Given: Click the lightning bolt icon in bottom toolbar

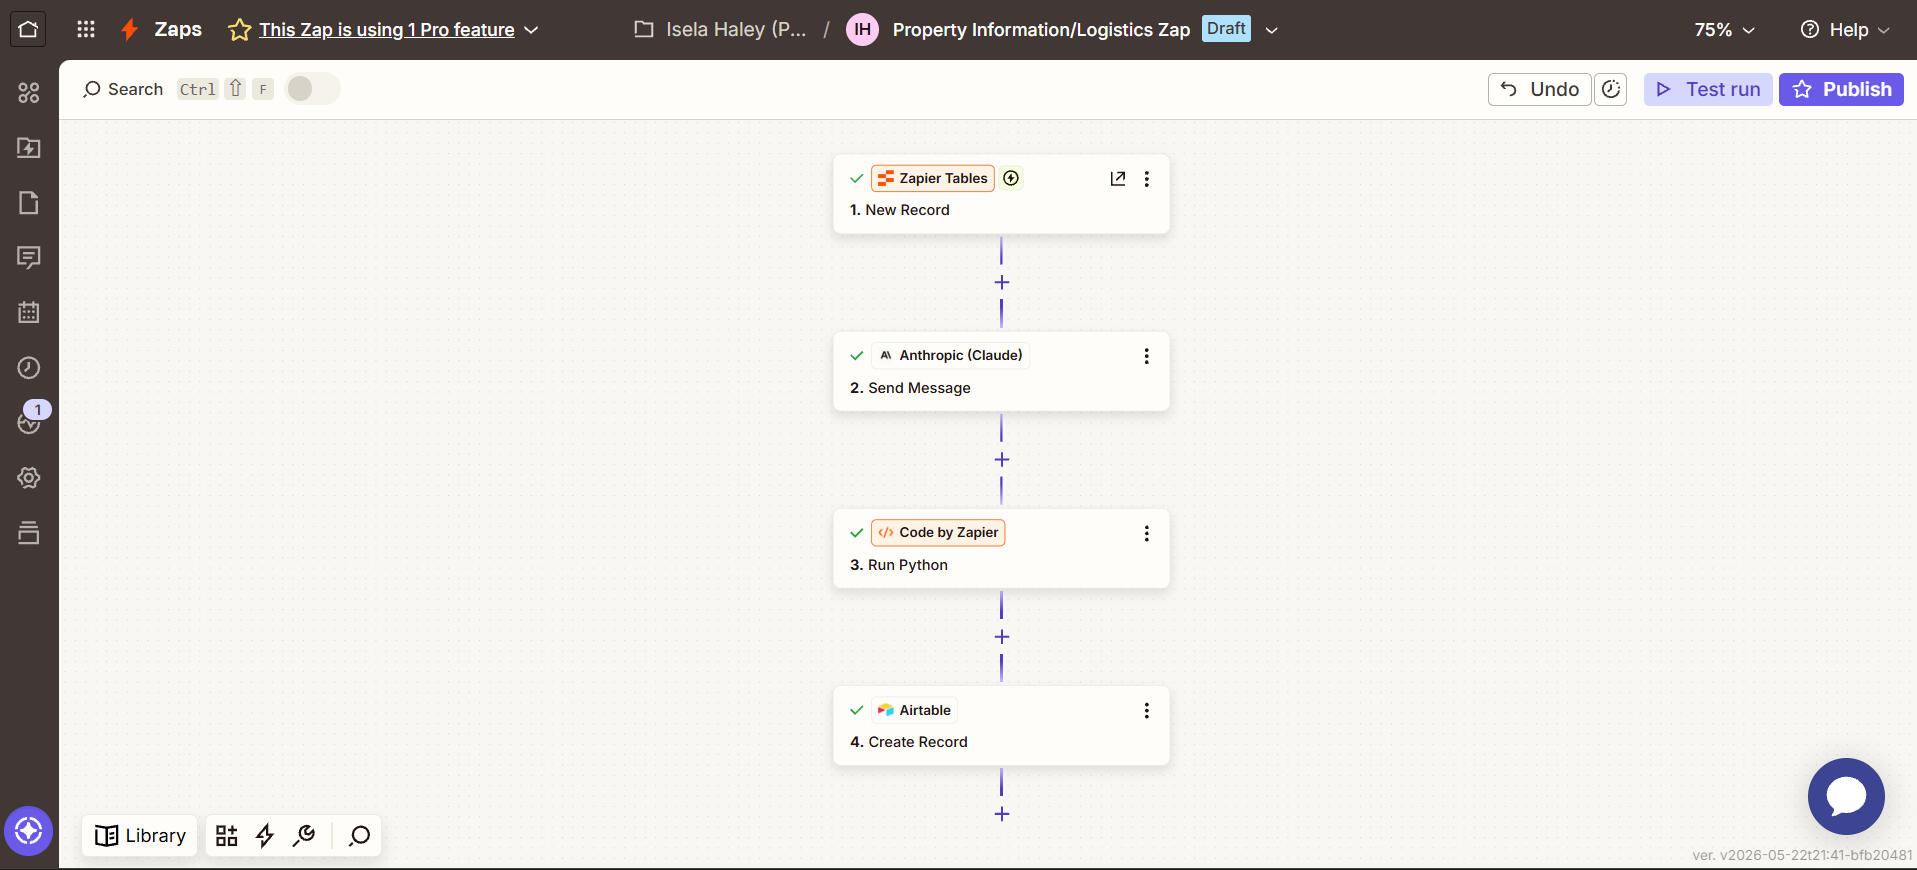Looking at the screenshot, I should tap(265, 836).
